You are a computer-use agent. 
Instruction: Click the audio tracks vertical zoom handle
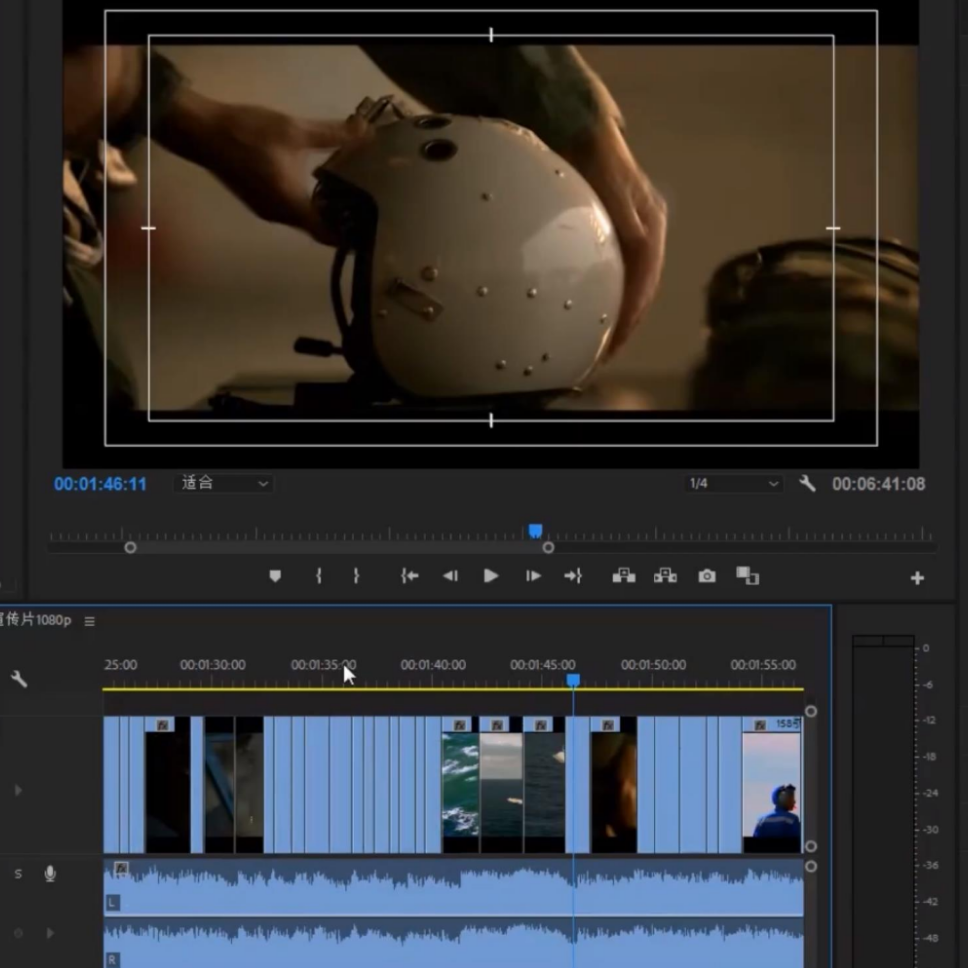coord(811,866)
